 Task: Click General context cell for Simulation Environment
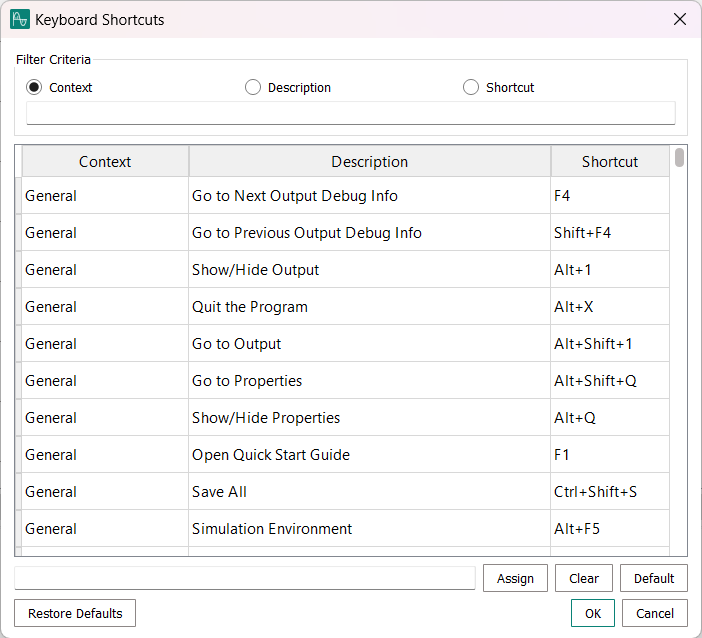tap(105, 529)
